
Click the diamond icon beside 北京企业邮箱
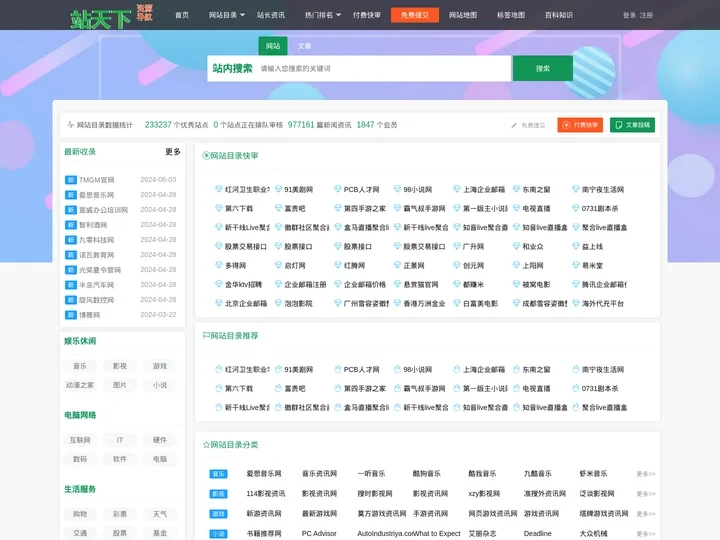coord(219,303)
